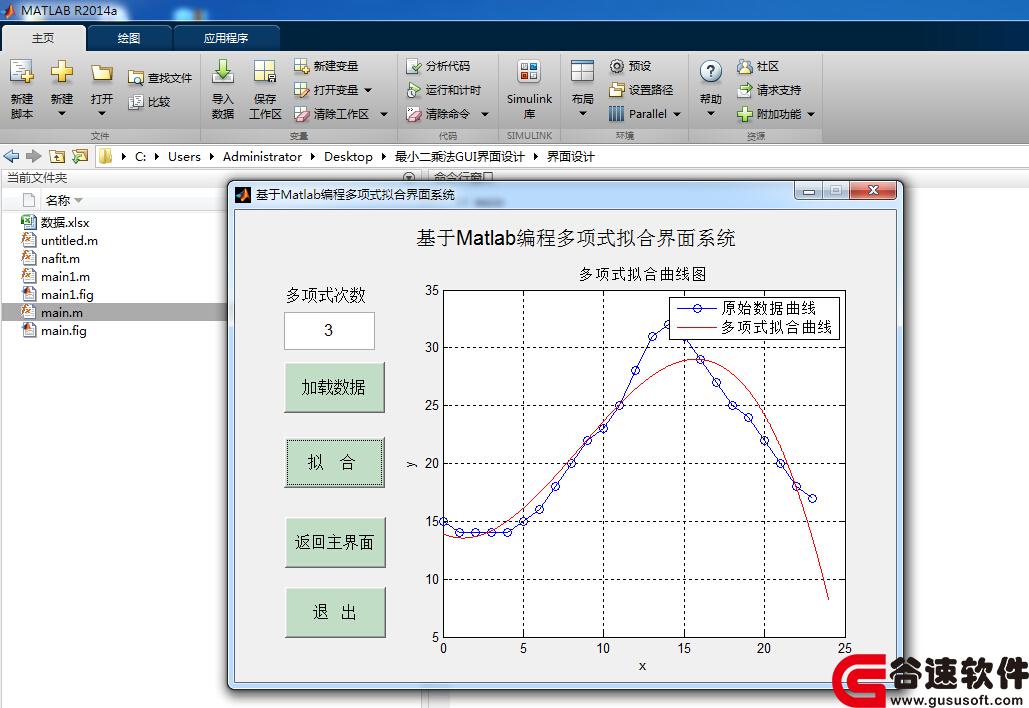This screenshot has width=1029, height=708.
Task: Click Administrator in the address path
Action: click(262, 156)
